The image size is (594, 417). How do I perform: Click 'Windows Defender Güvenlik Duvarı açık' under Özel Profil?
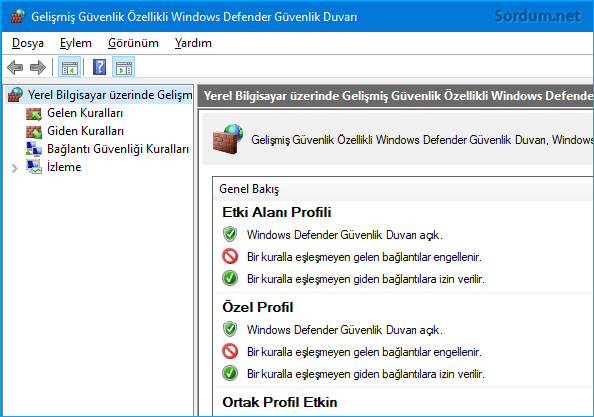(x=344, y=330)
